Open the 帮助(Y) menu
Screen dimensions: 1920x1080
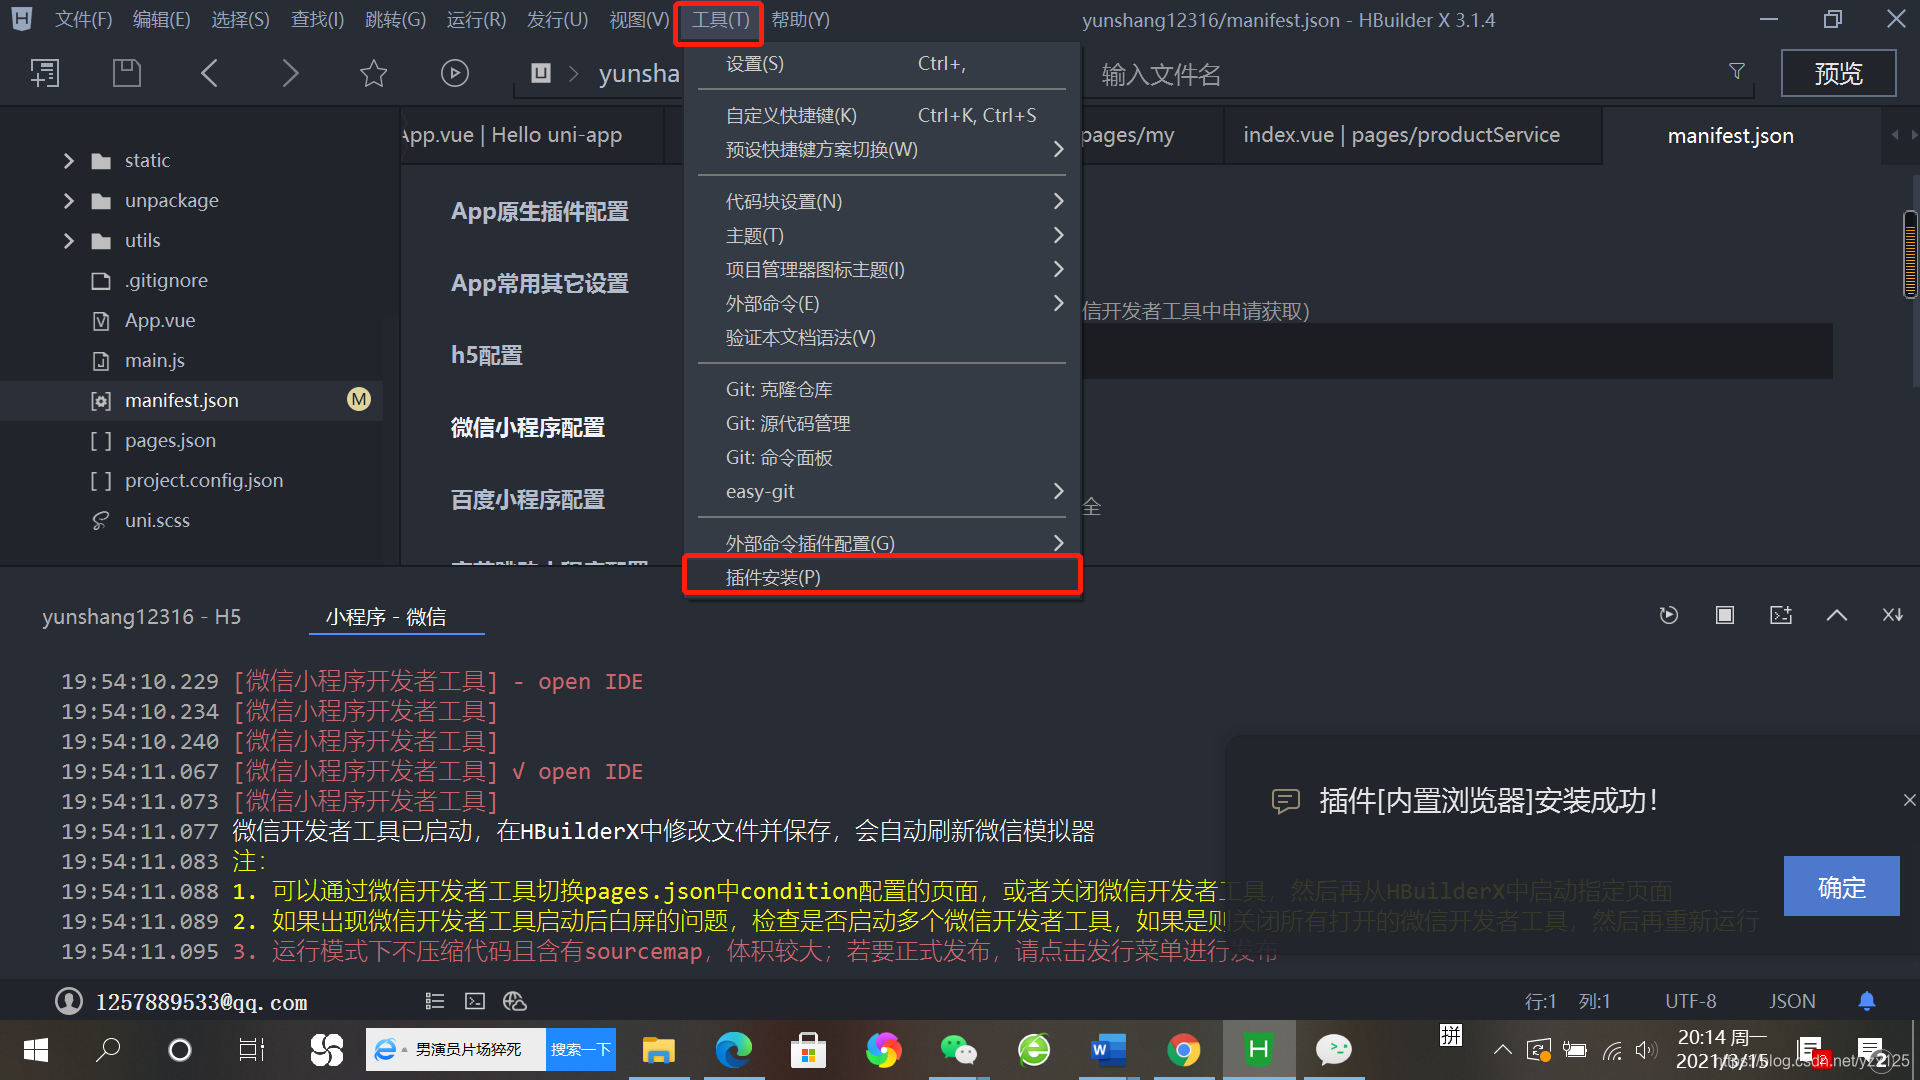point(800,19)
